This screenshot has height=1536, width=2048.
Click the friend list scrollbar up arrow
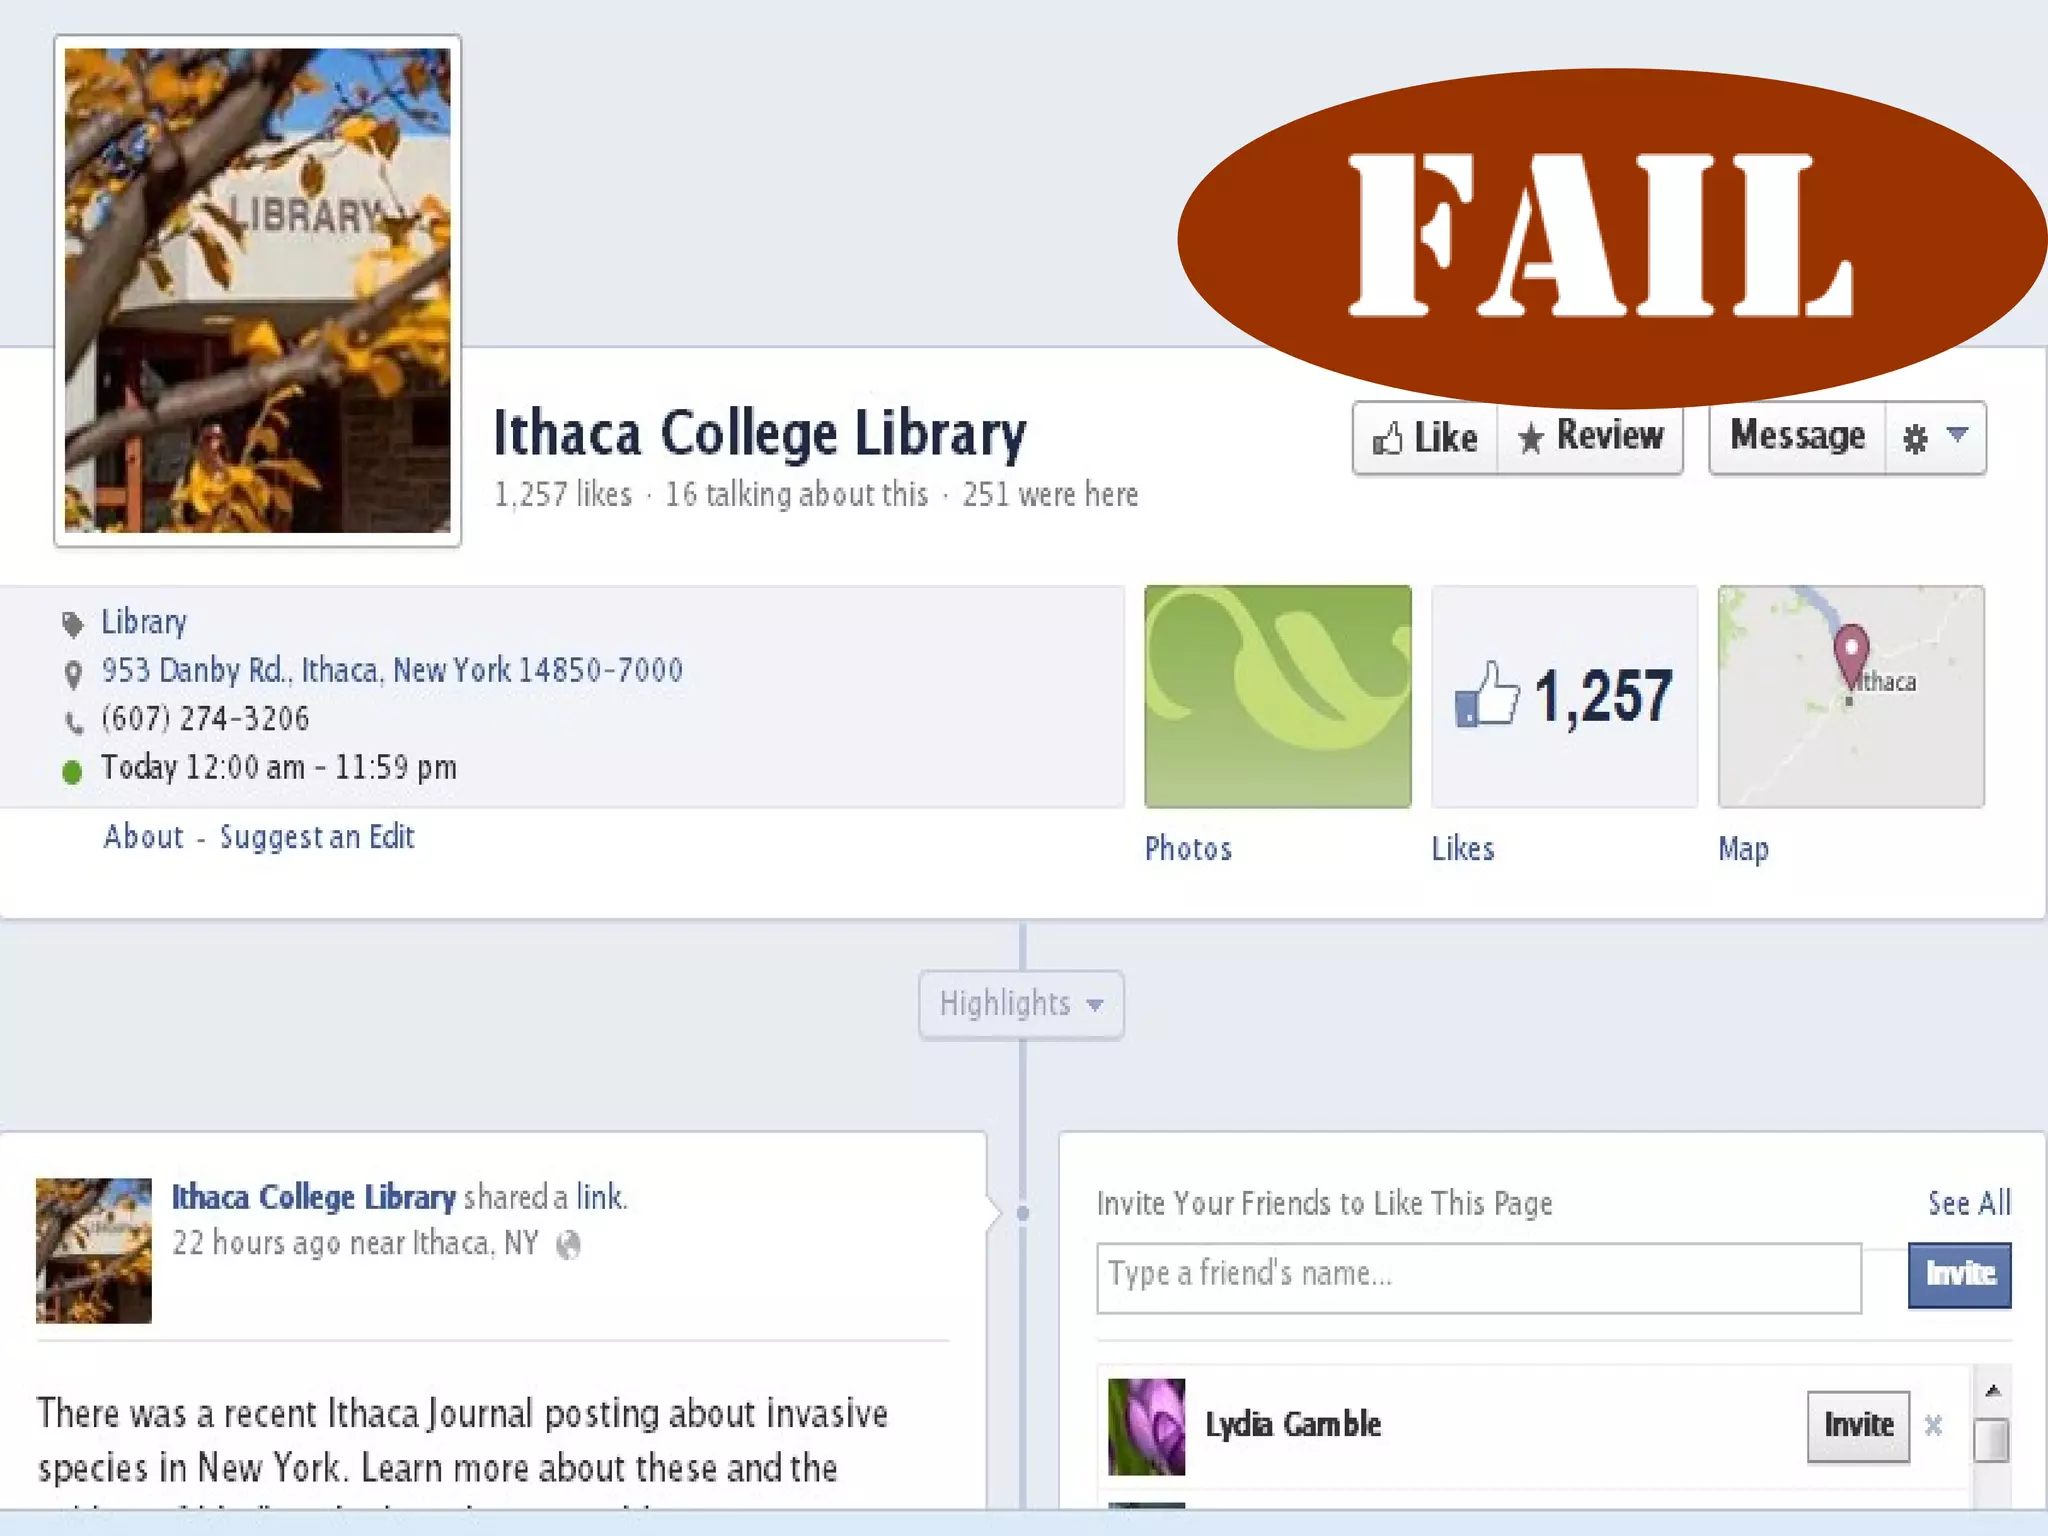pos(1992,1391)
